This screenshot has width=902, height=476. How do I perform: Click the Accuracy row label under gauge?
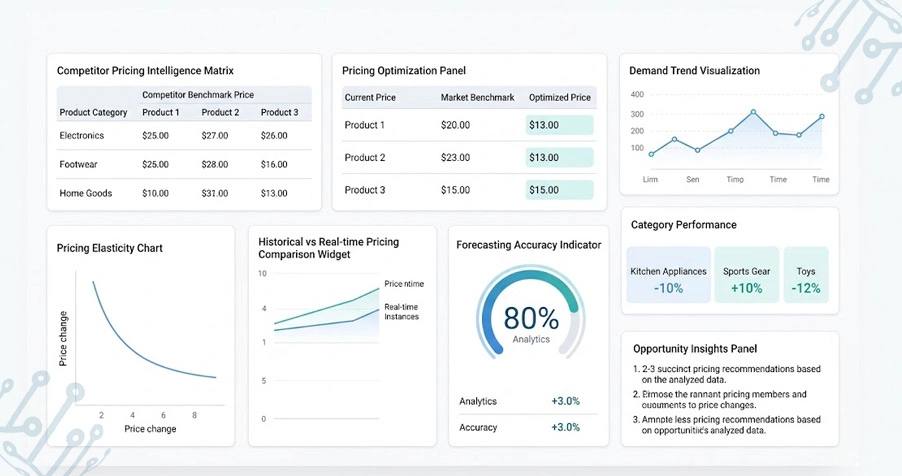(478, 428)
